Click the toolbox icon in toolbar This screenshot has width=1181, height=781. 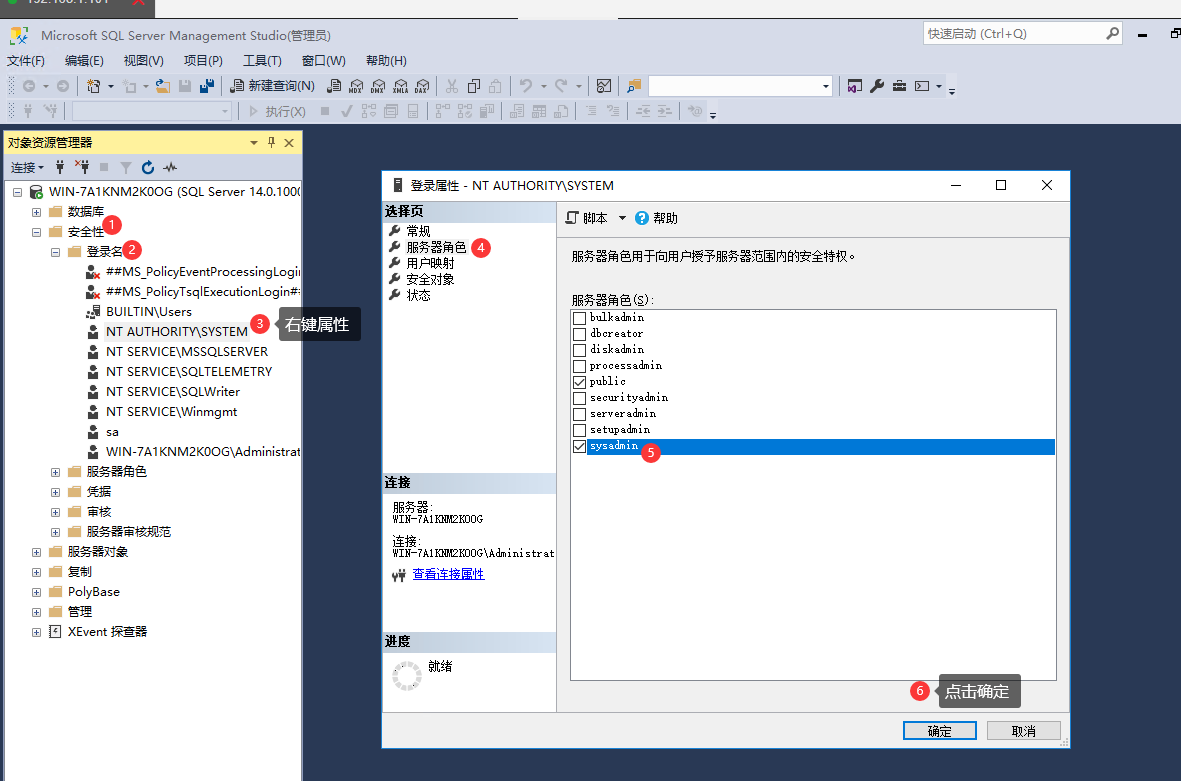899,86
